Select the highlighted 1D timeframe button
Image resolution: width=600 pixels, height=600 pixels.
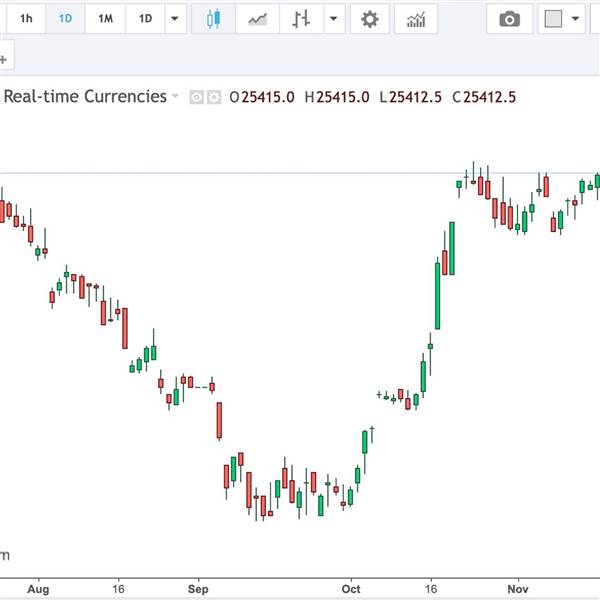[65, 18]
